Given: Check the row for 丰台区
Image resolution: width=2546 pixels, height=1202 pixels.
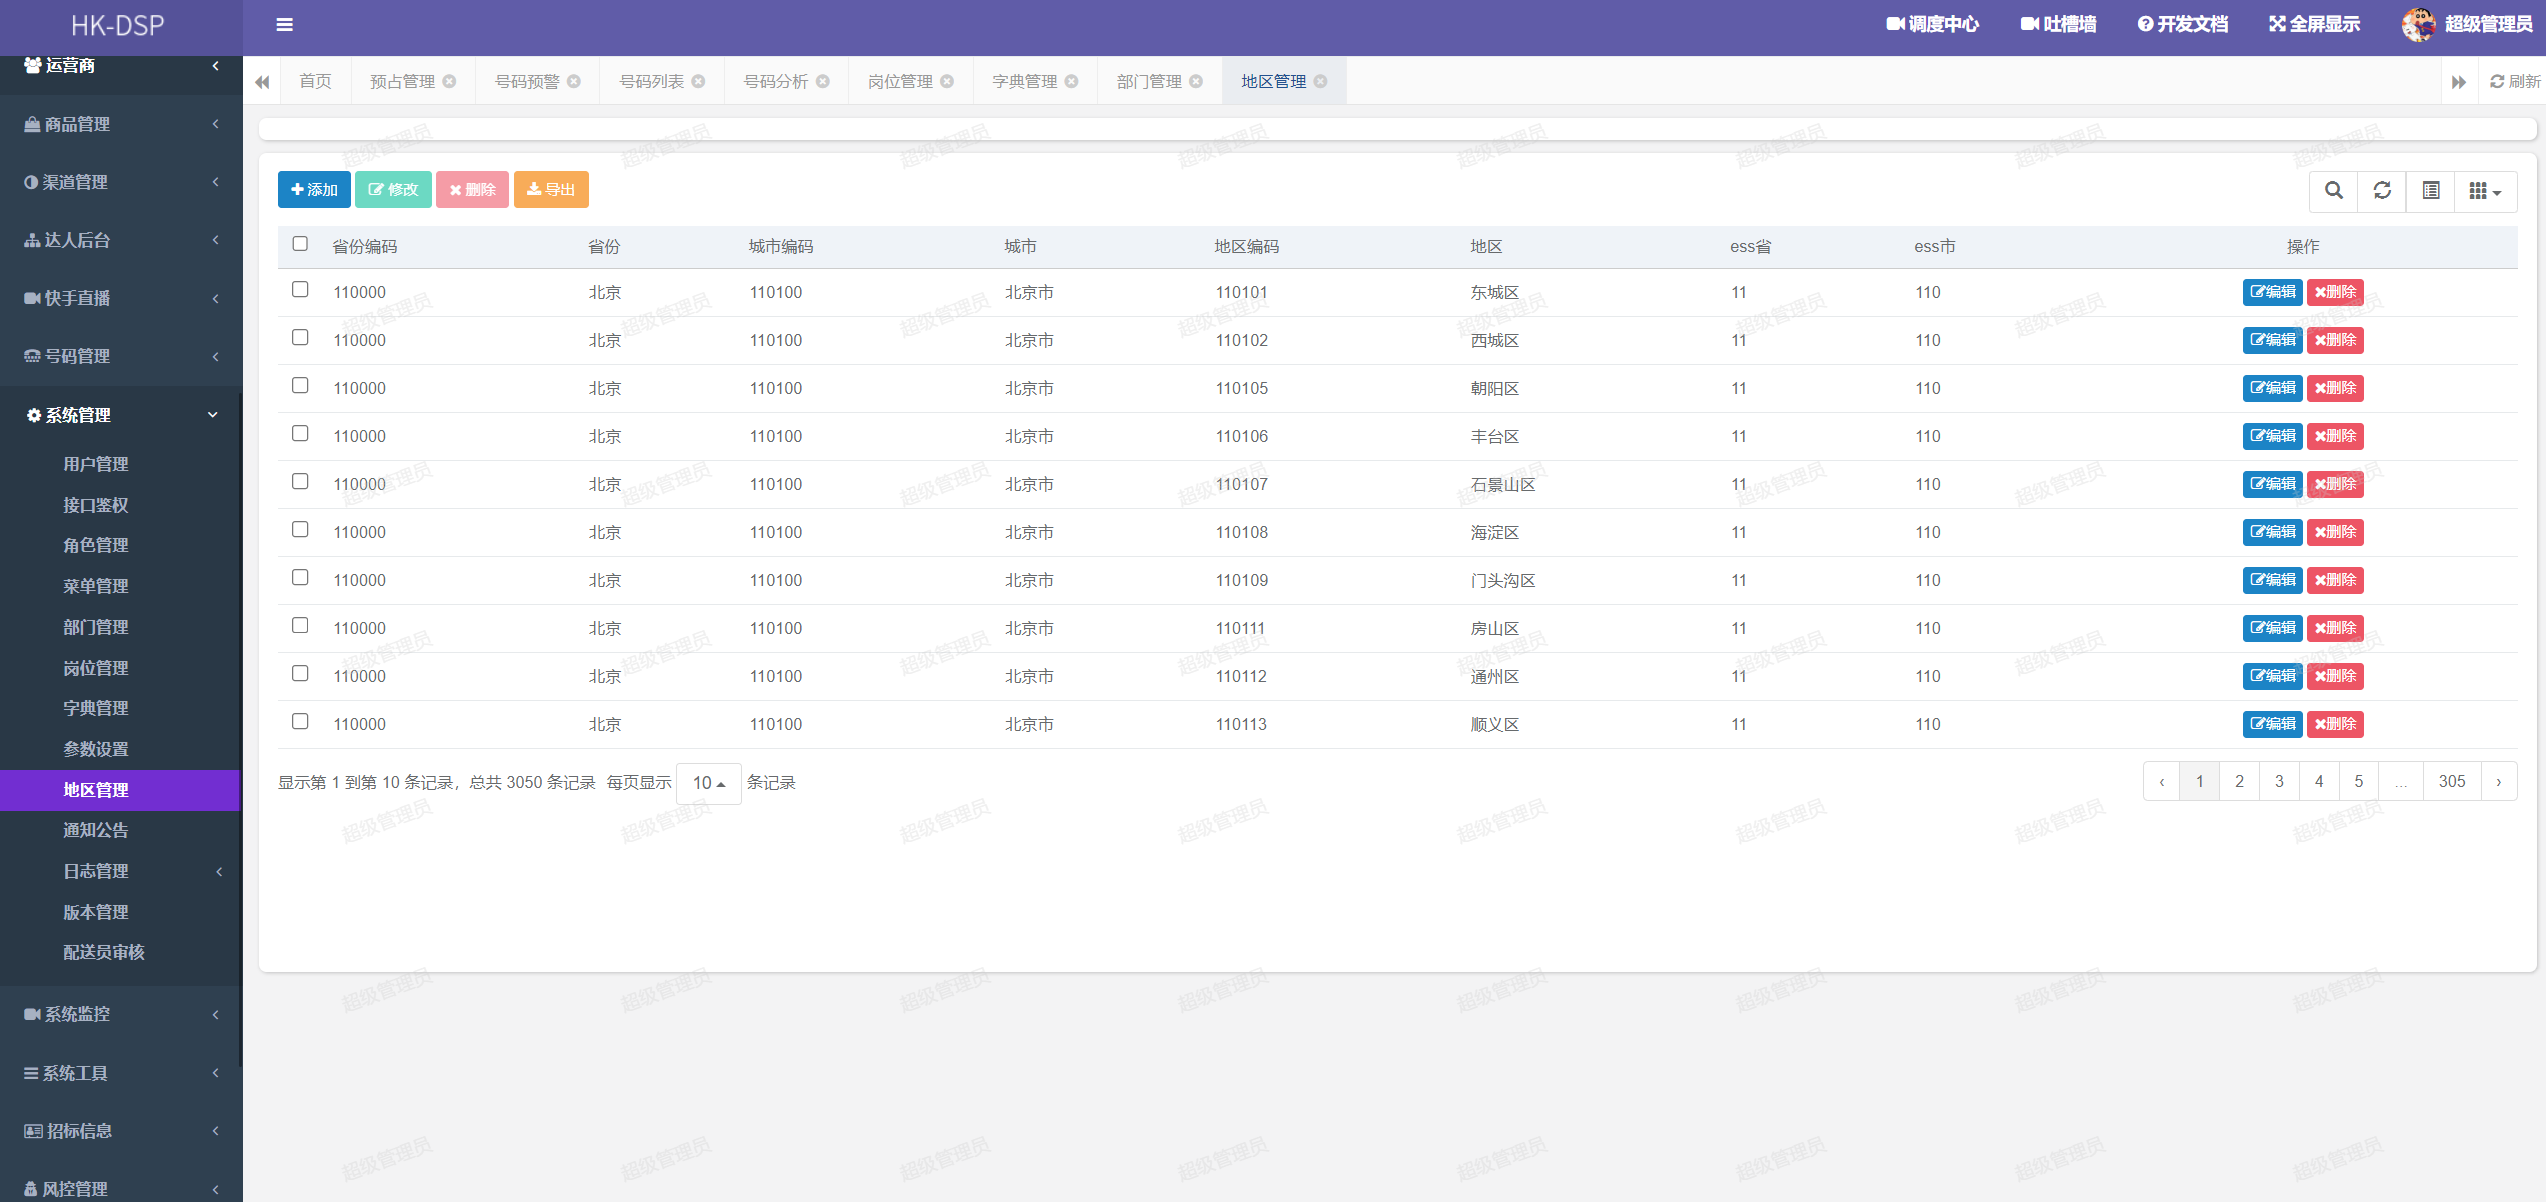Looking at the screenshot, I should (300, 434).
